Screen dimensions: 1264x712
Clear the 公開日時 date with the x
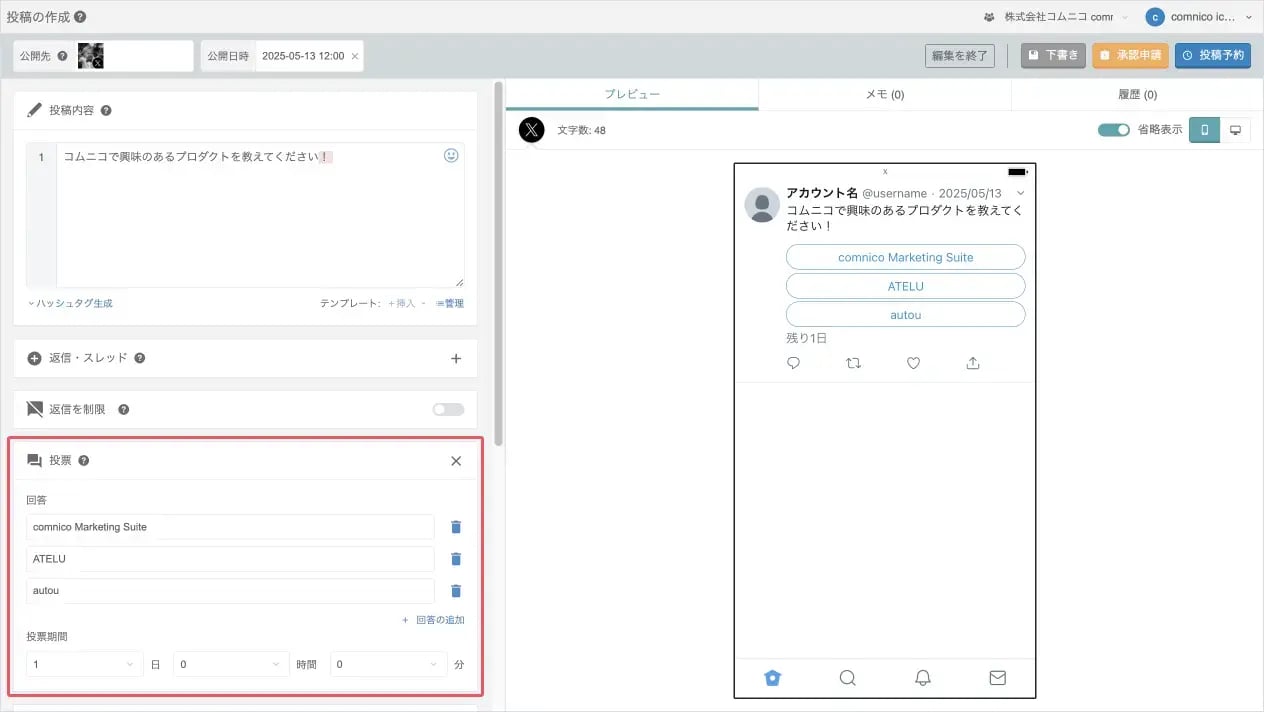[355, 56]
